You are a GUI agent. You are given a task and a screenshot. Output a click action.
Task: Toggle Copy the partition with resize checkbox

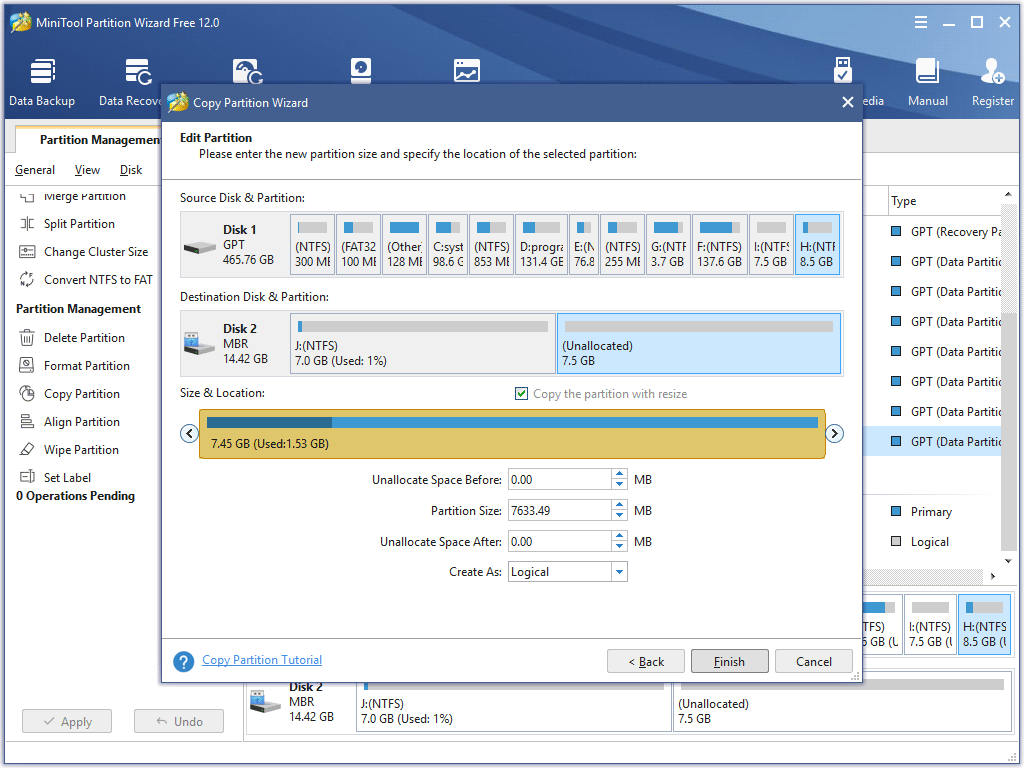521,394
